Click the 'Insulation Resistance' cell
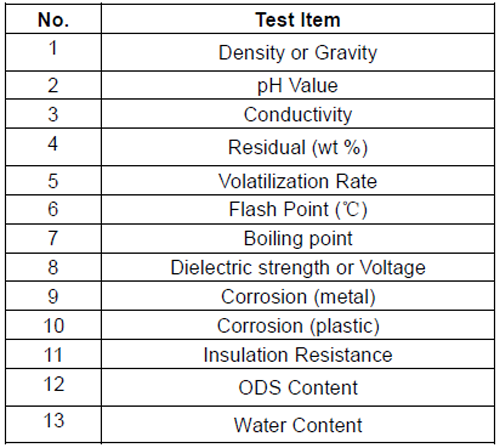The width and height of the screenshot is (500, 448). pyautogui.click(x=298, y=354)
